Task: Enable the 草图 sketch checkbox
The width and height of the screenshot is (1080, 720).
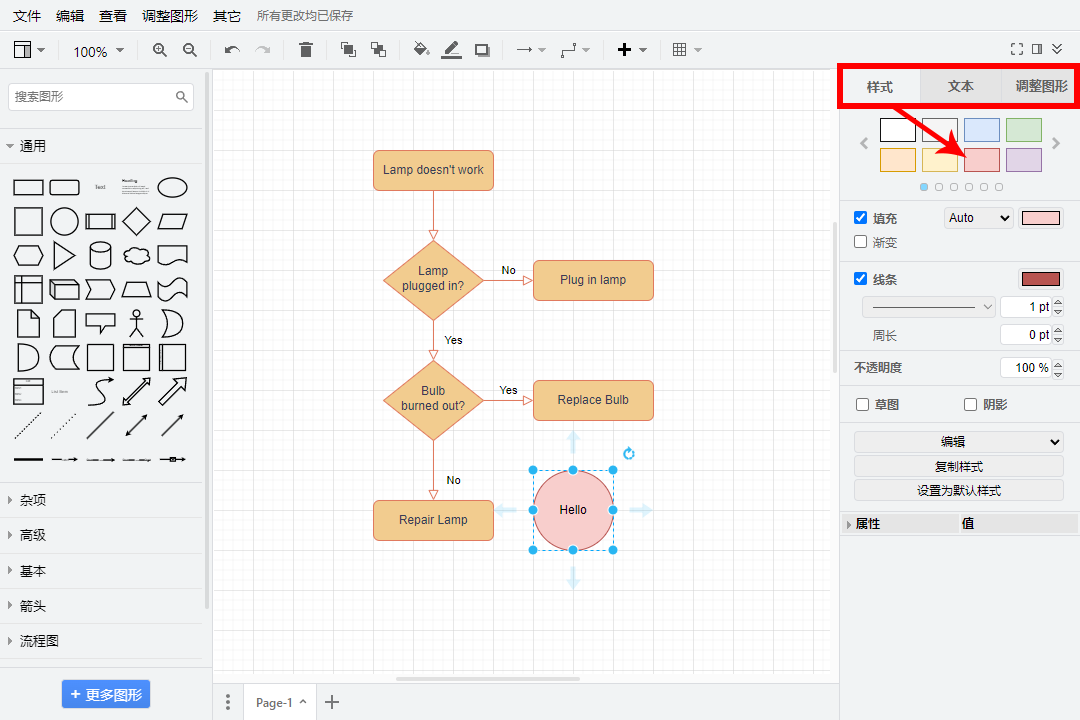Action: click(x=862, y=404)
